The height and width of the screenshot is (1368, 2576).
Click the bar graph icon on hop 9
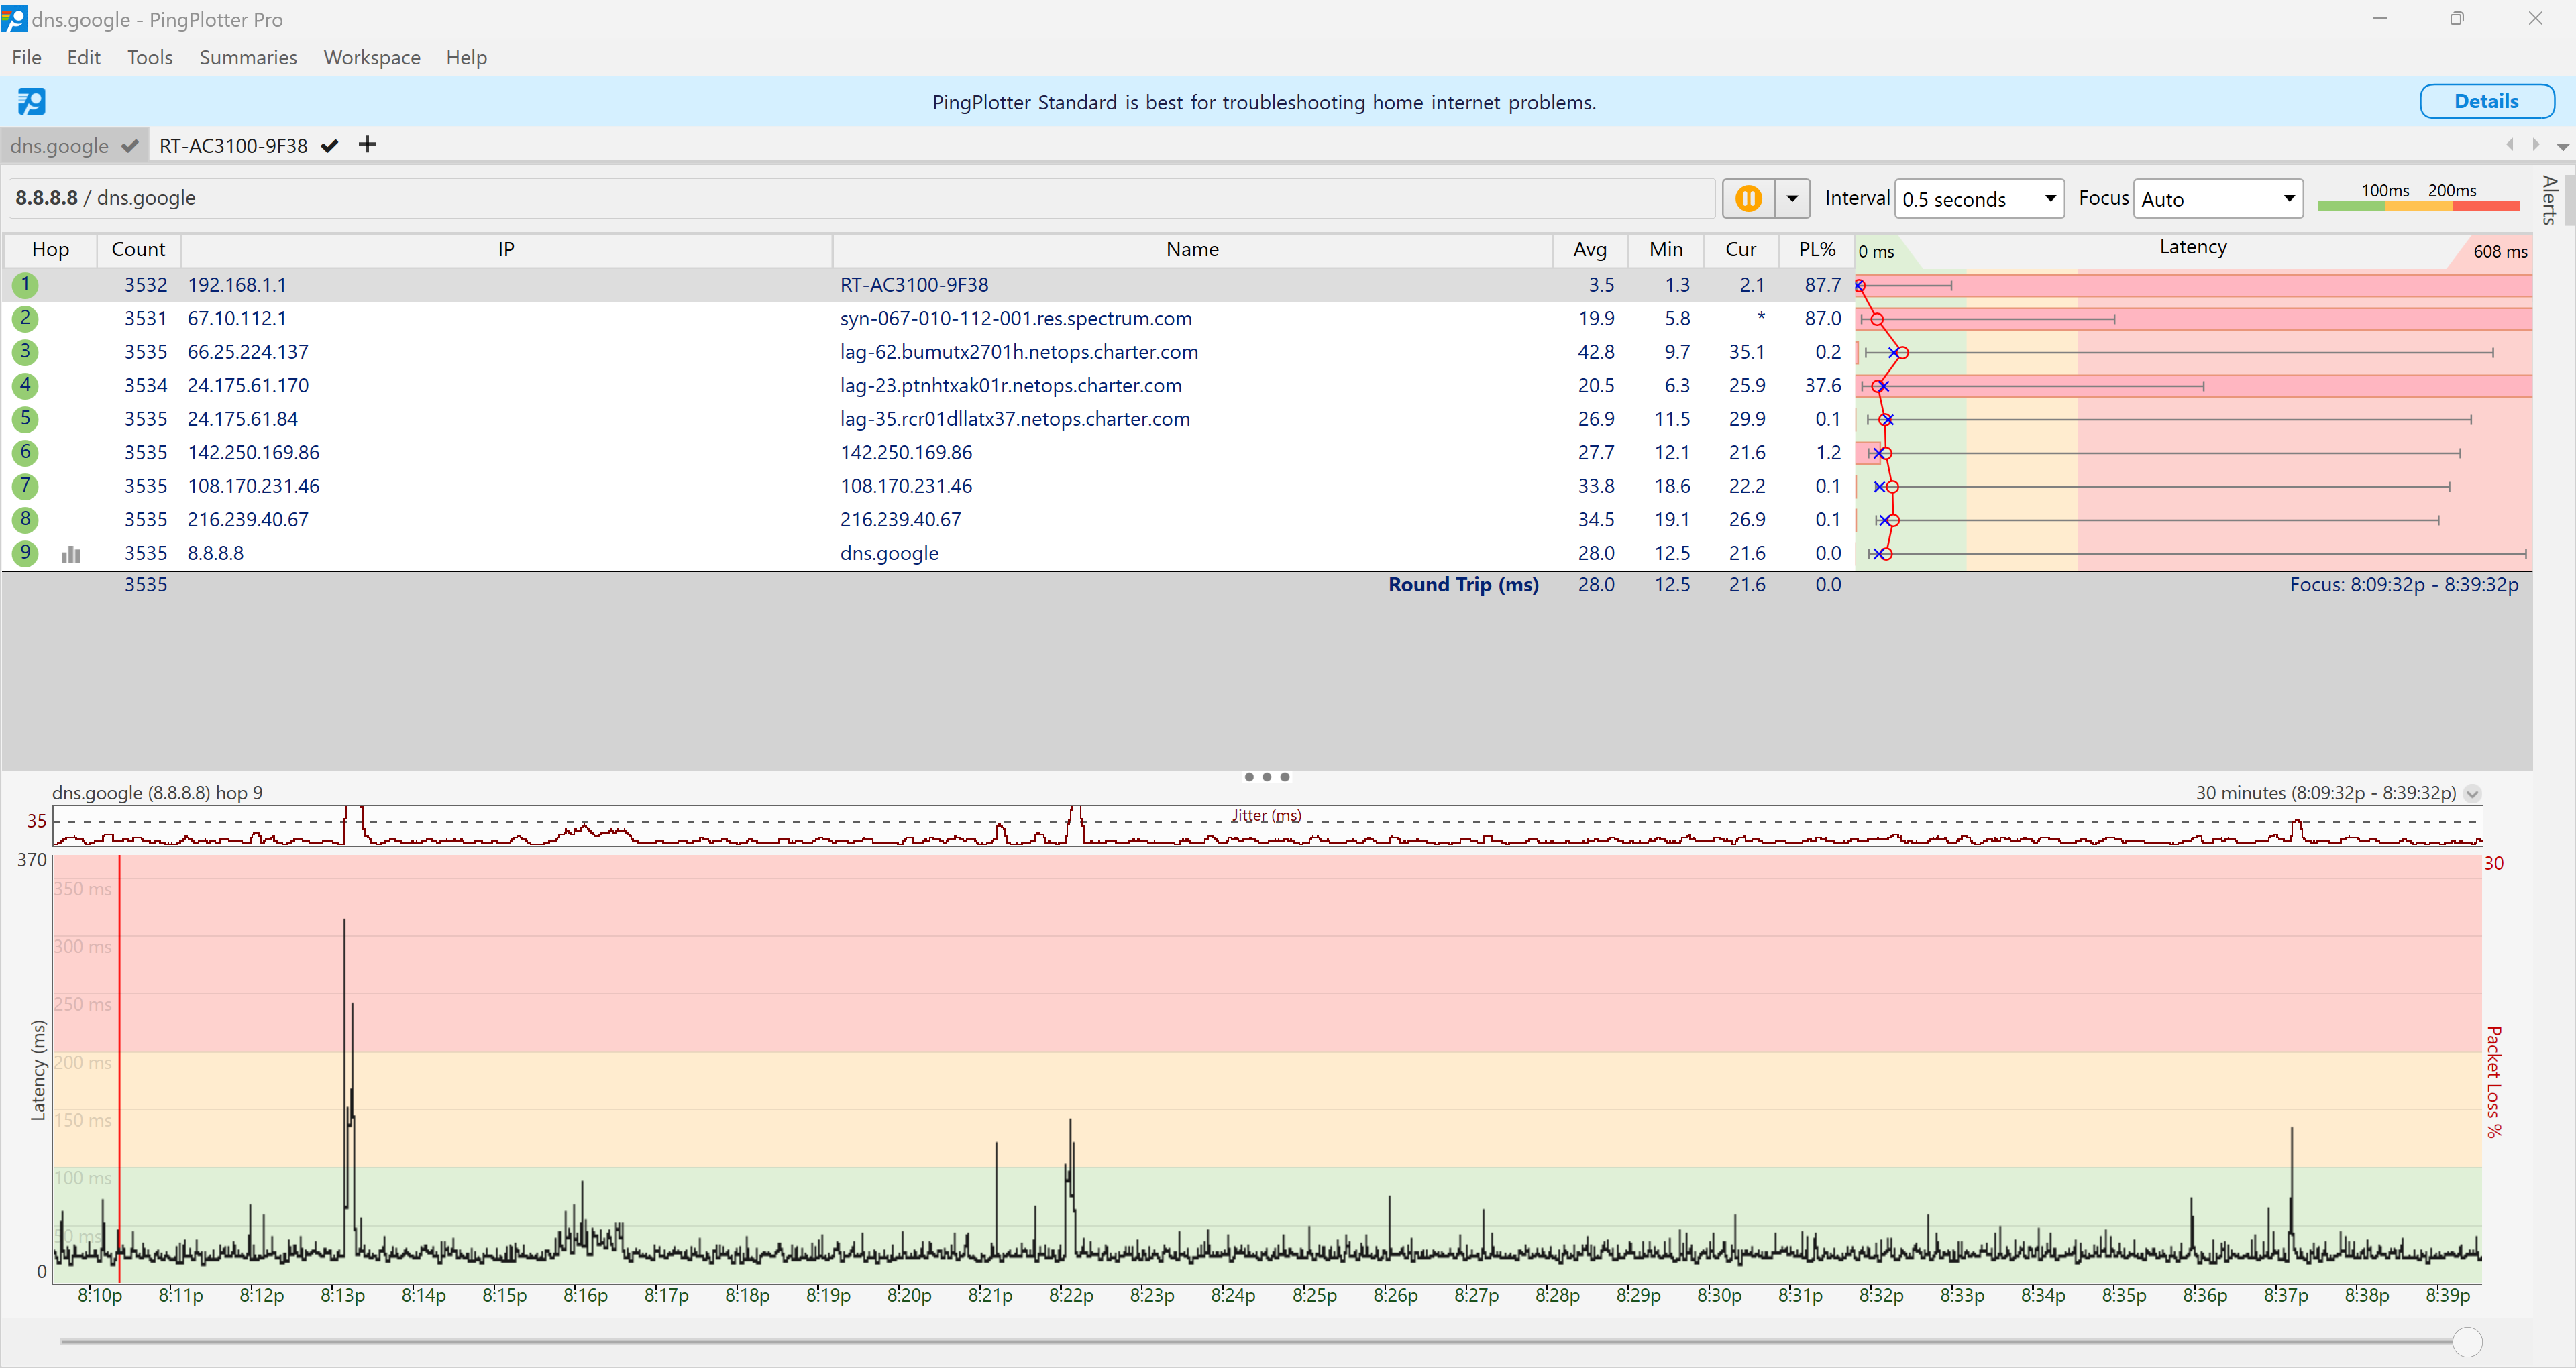[x=71, y=554]
